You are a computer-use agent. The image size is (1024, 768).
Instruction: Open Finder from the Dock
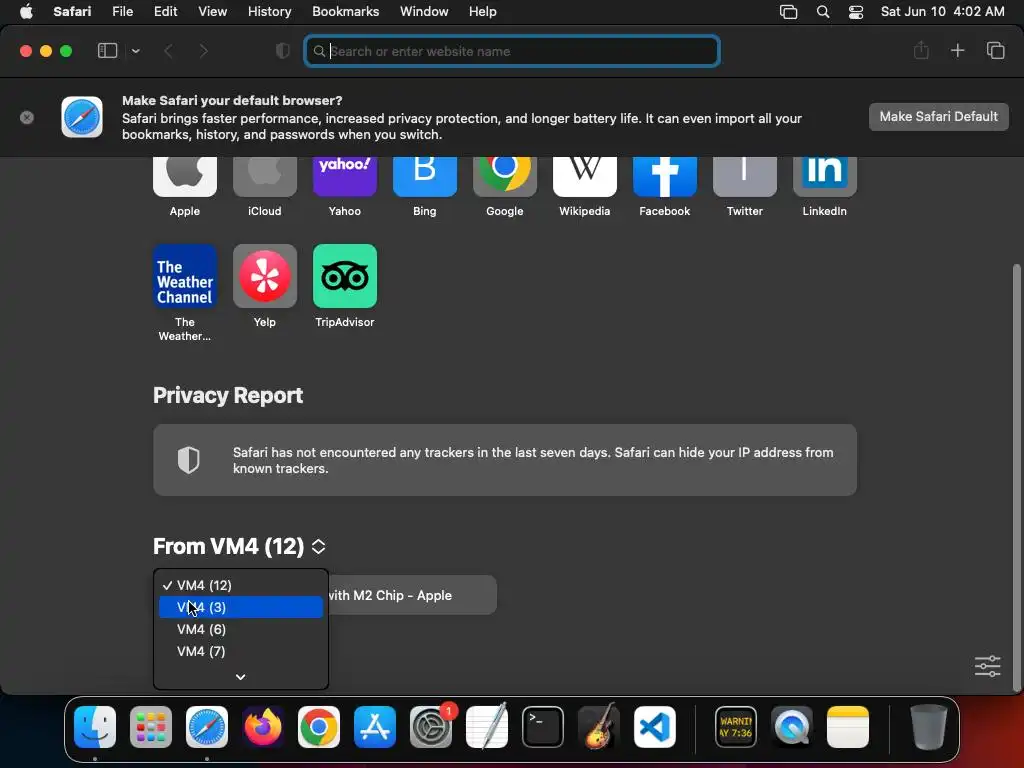click(95, 727)
